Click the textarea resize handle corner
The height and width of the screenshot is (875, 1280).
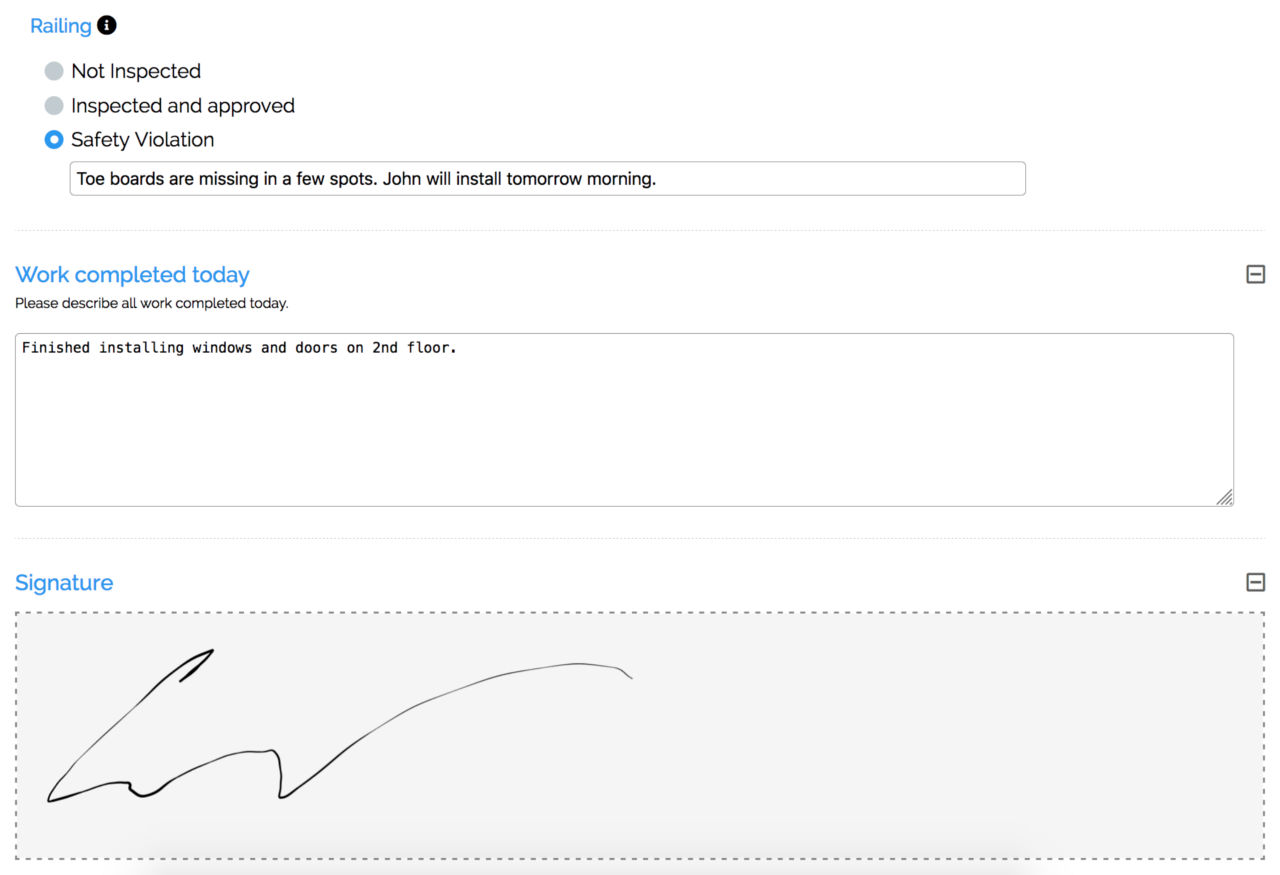tap(1224, 497)
